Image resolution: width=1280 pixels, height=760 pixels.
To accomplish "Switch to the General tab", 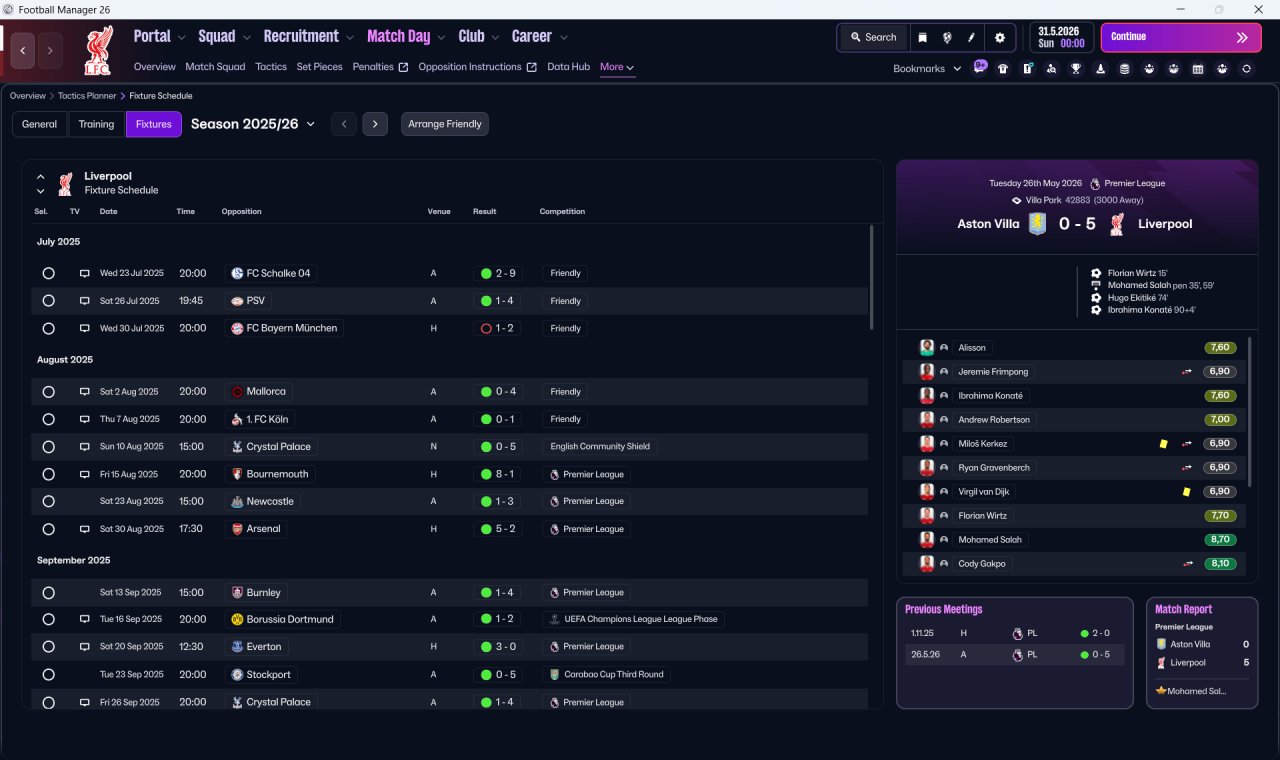I will tap(39, 124).
